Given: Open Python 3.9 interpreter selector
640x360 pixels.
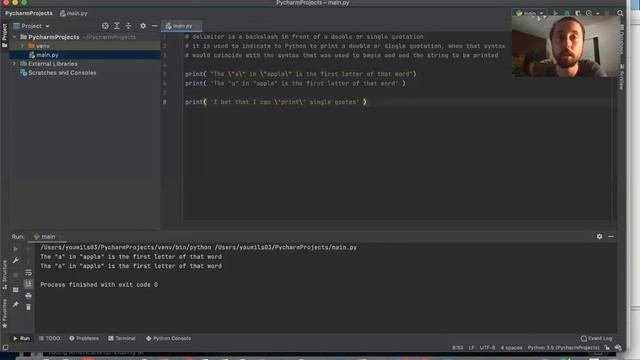Looking at the screenshot, I should pyautogui.click(x=563, y=348).
